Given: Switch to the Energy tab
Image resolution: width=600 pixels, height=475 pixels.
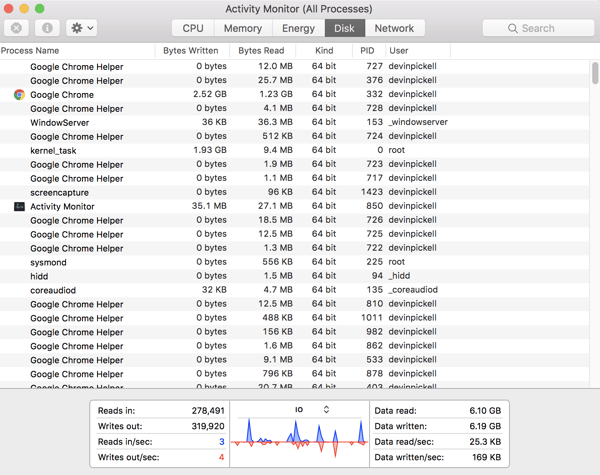Looking at the screenshot, I should [x=298, y=28].
